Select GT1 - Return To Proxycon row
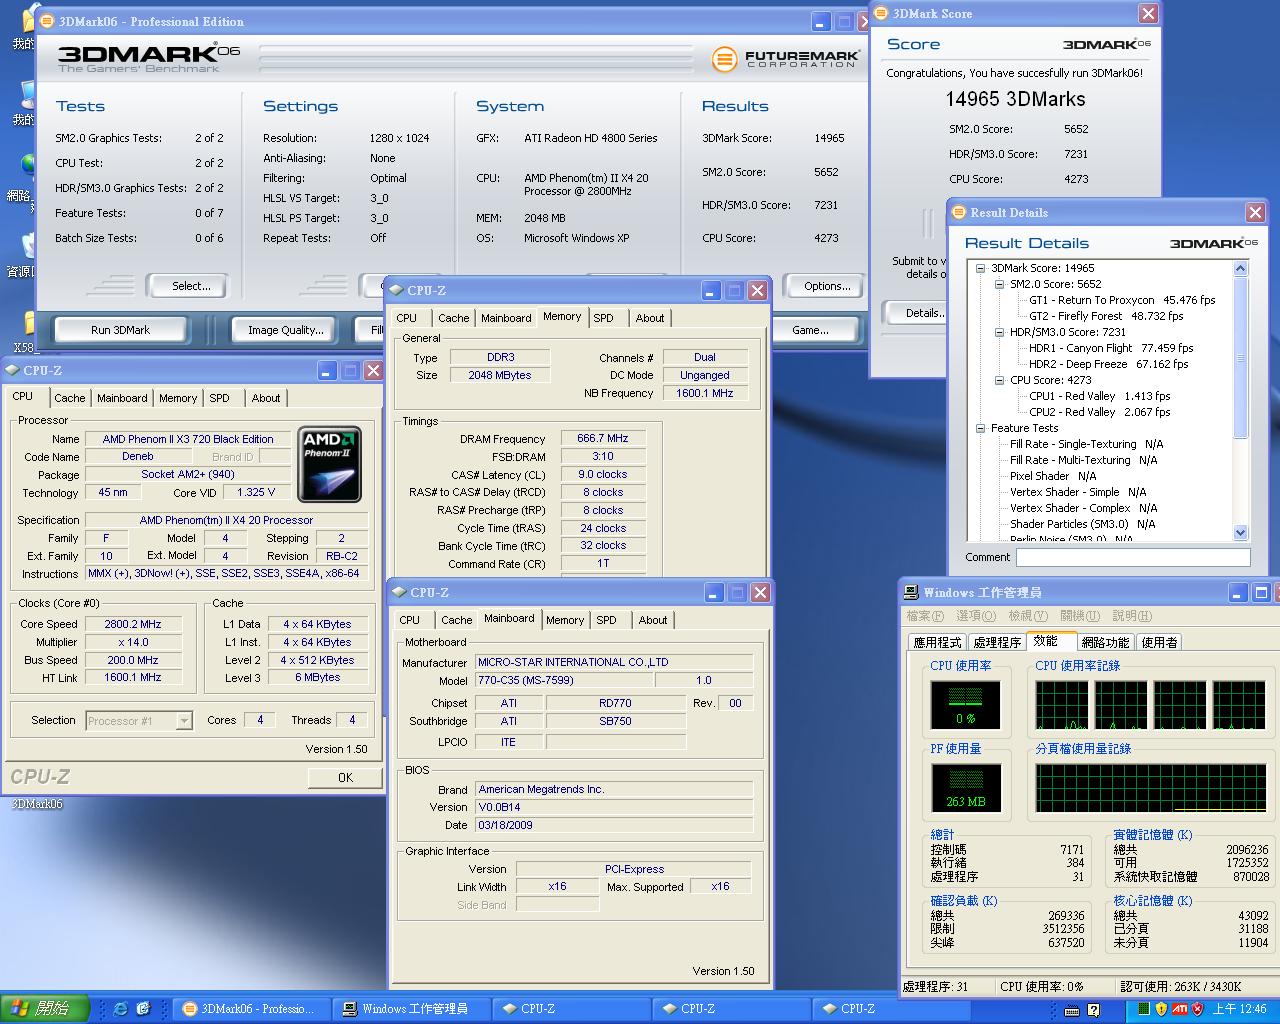Screen dimensions: 1280x1024 (1122, 300)
